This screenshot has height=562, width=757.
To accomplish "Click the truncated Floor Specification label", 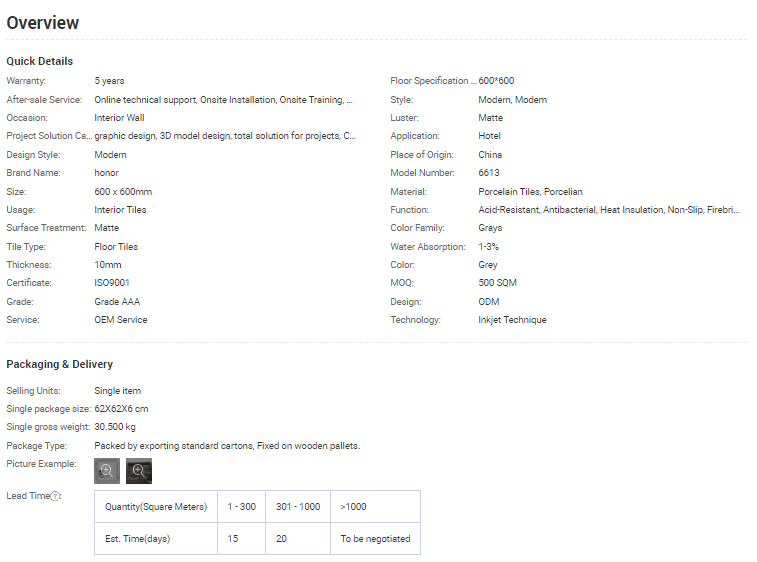I will [433, 81].
